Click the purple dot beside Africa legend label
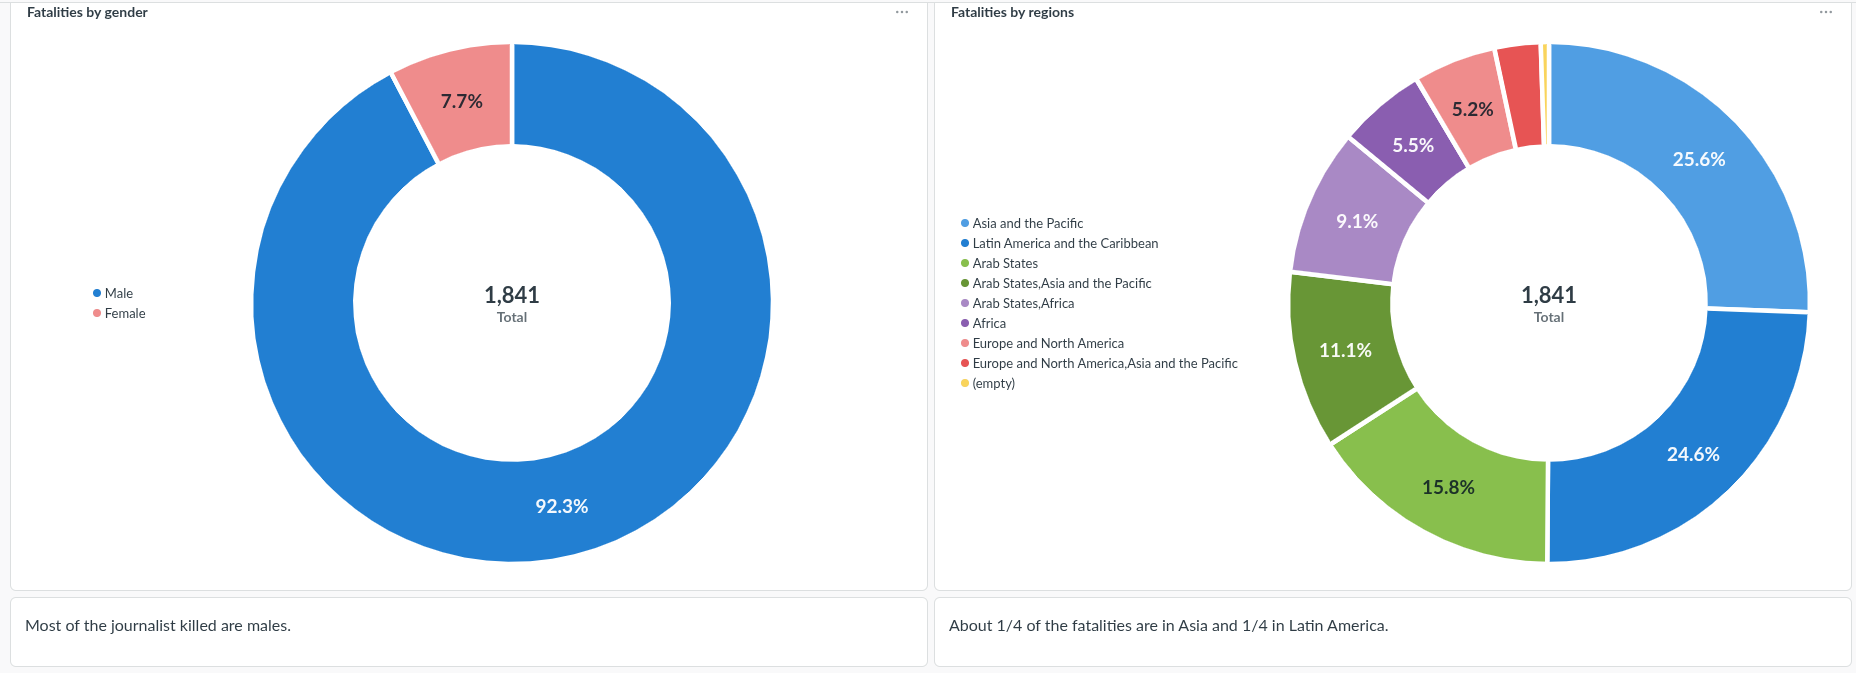Viewport: 1856px width, 673px height. pos(965,323)
